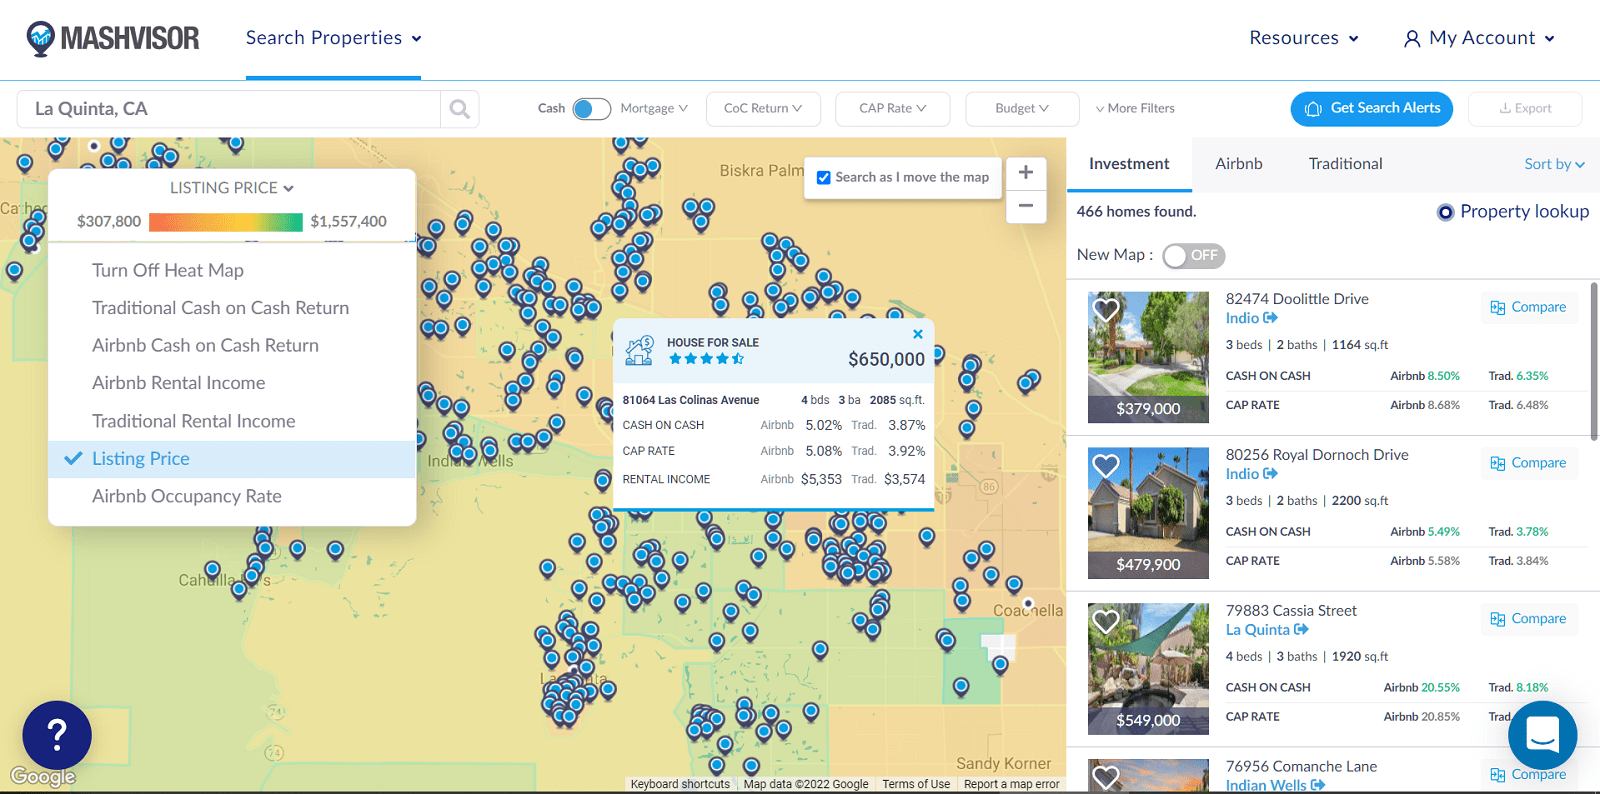Click Get Search Alerts button
Viewport: 1600px width, 794px height.
pyautogui.click(x=1372, y=109)
